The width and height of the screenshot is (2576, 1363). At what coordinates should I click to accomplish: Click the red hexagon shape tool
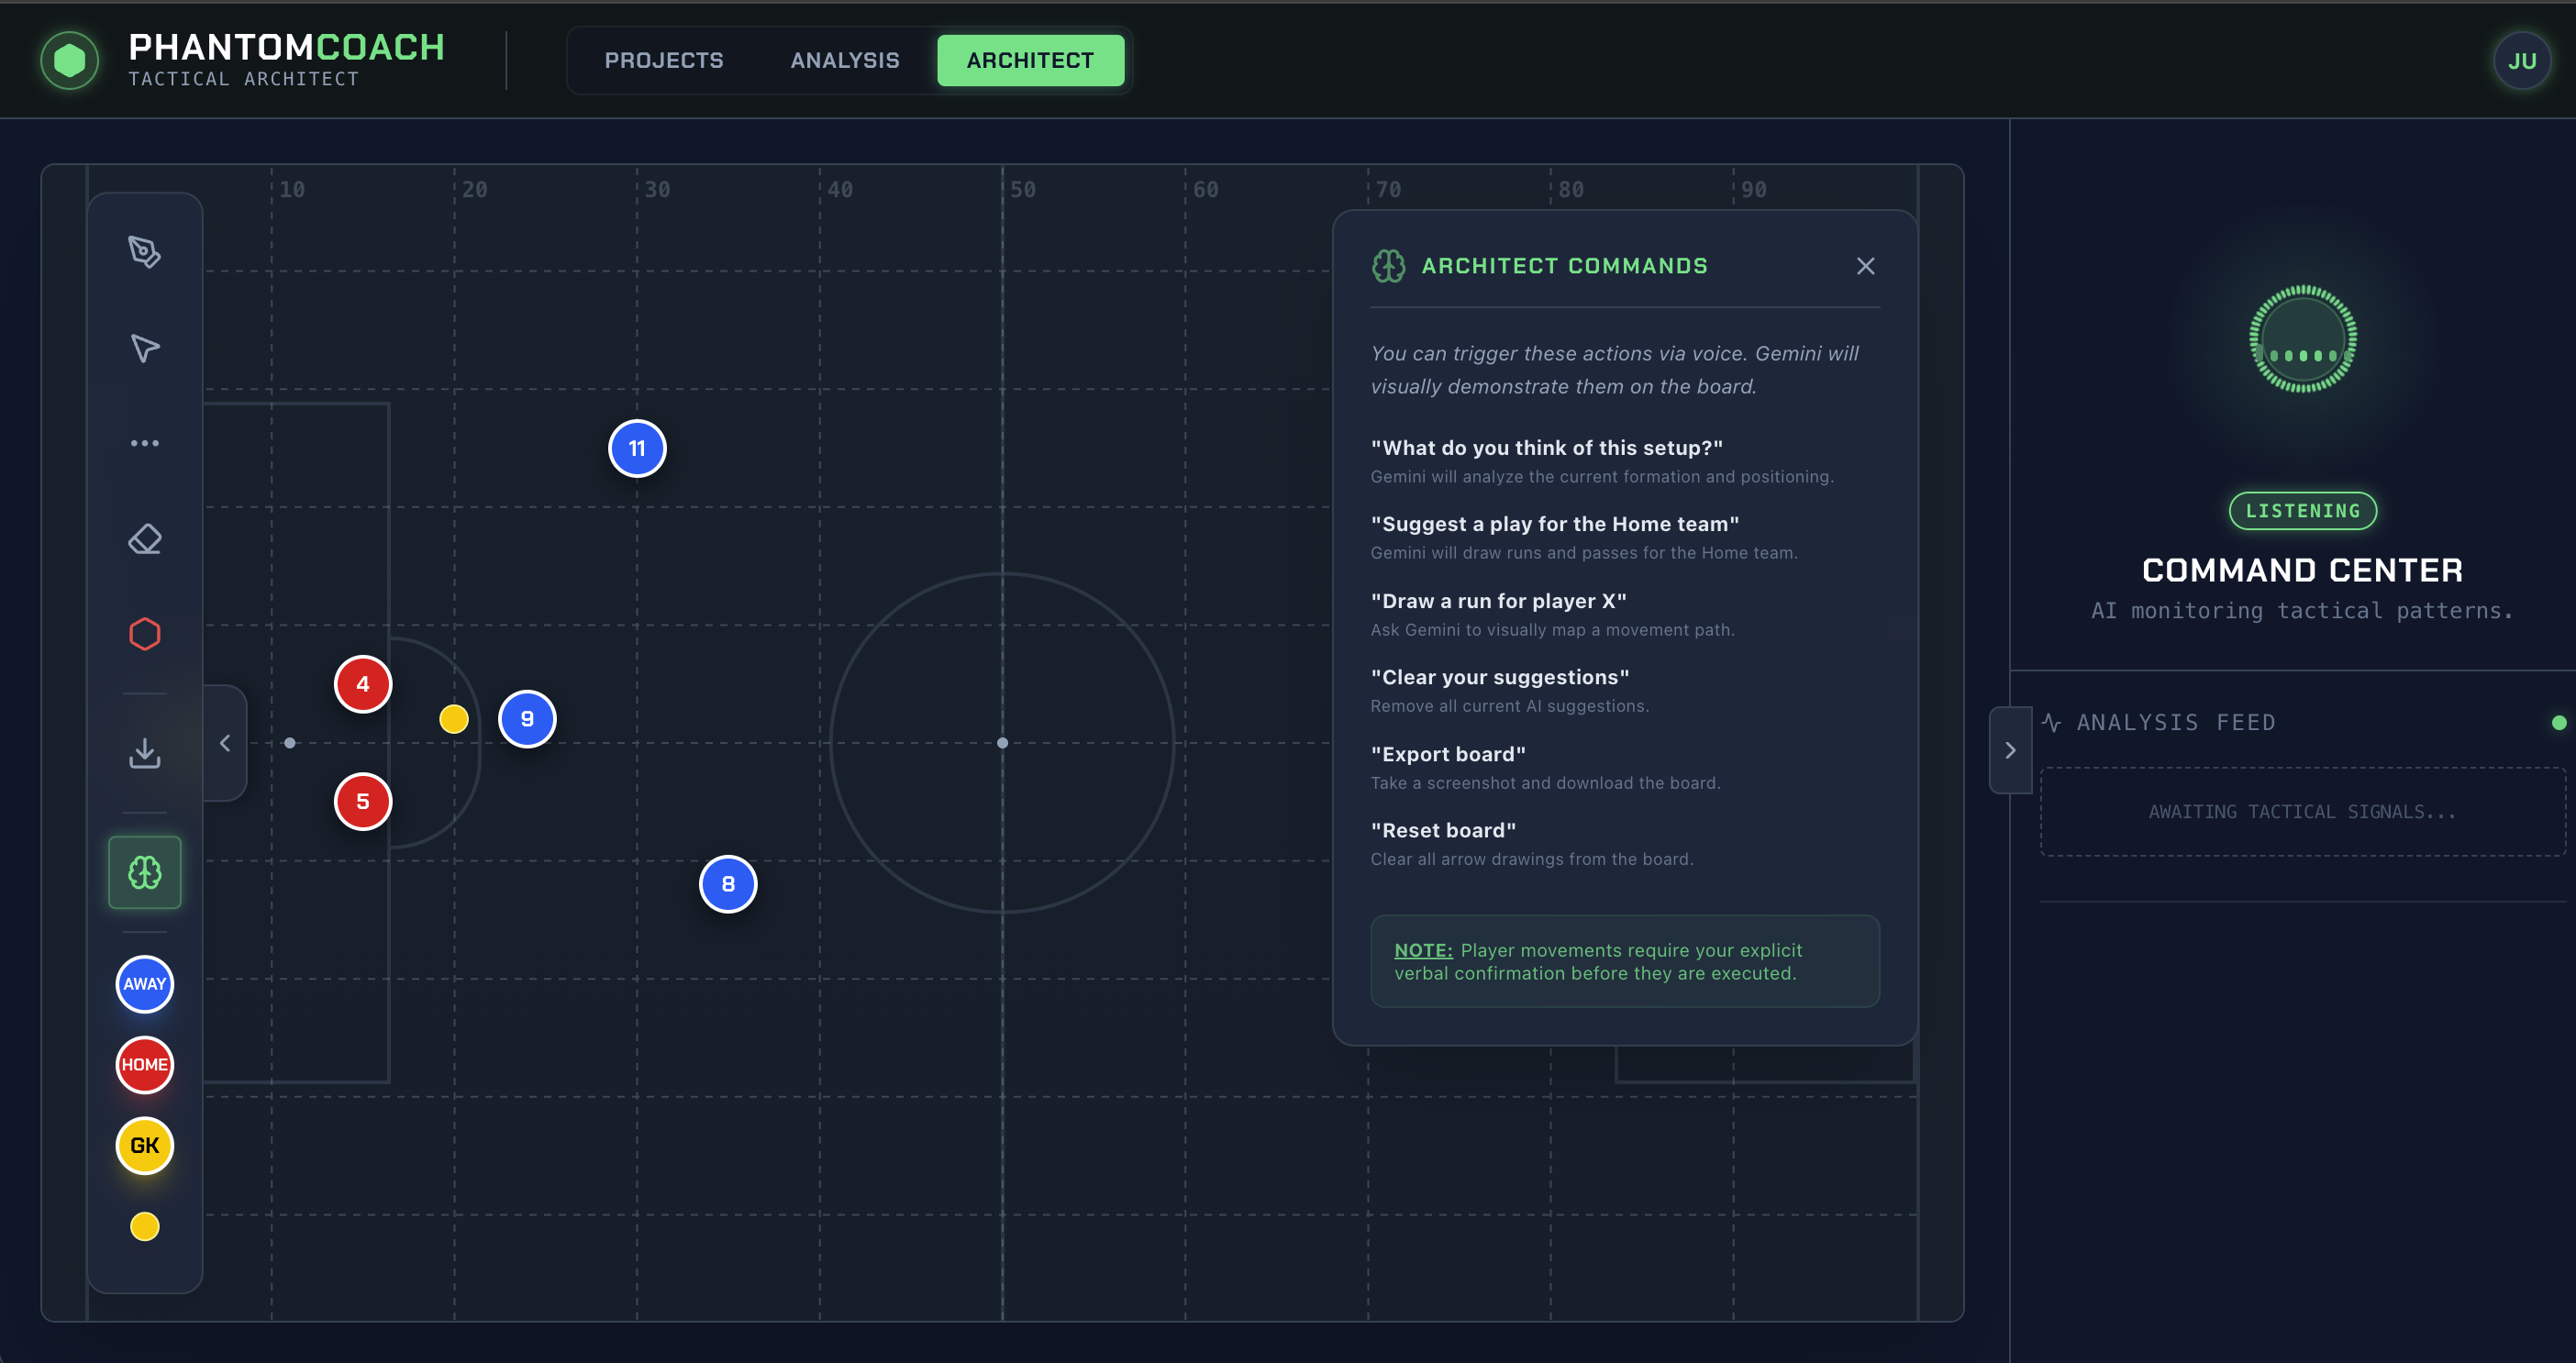click(x=145, y=634)
